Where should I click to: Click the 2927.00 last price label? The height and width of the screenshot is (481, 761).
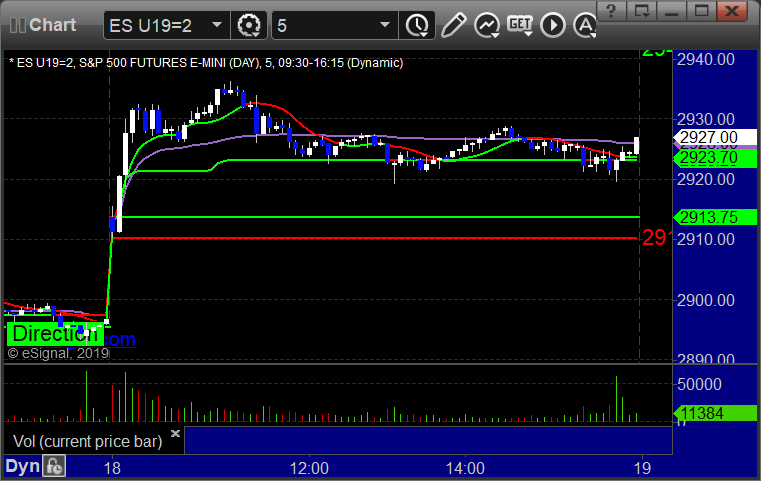click(715, 137)
